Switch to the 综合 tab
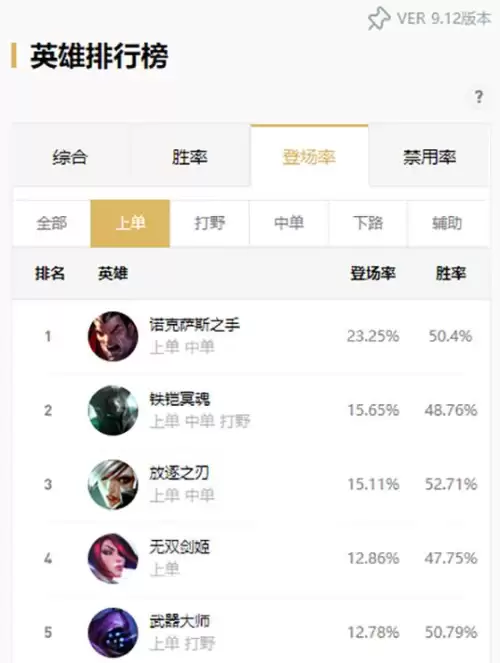The image size is (500, 663). pyautogui.click(x=71, y=157)
